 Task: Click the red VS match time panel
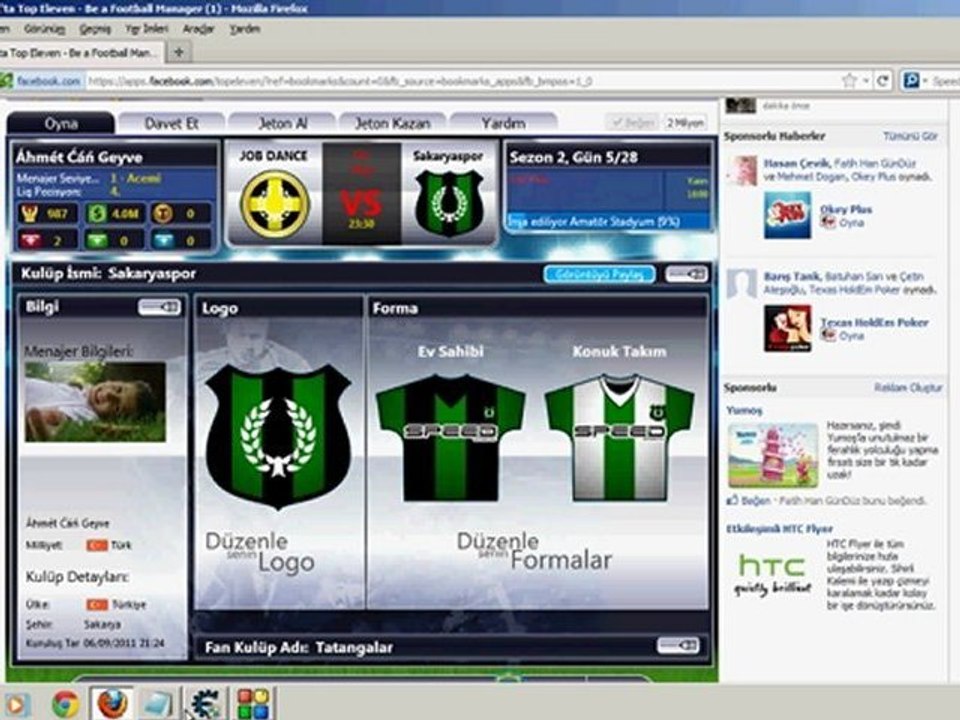point(361,193)
